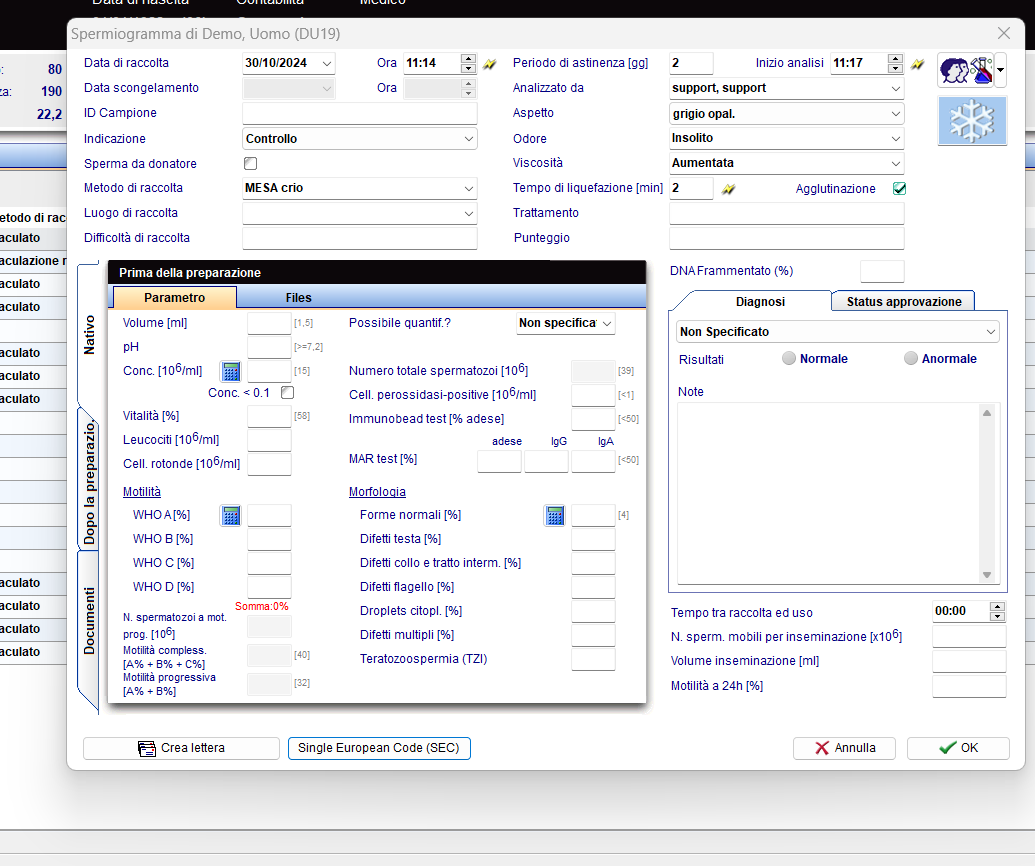Open the patient couple lab icon button
Viewport: 1035px width, 866px height.
pyautogui.click(x=966, y=70)
